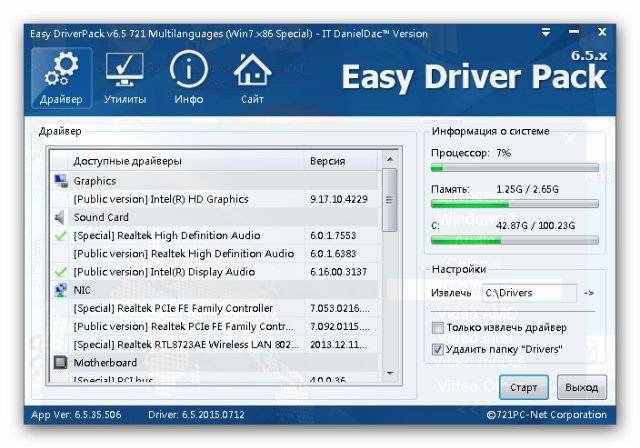Click the Graphics category row label

click(x=95, y=181)
